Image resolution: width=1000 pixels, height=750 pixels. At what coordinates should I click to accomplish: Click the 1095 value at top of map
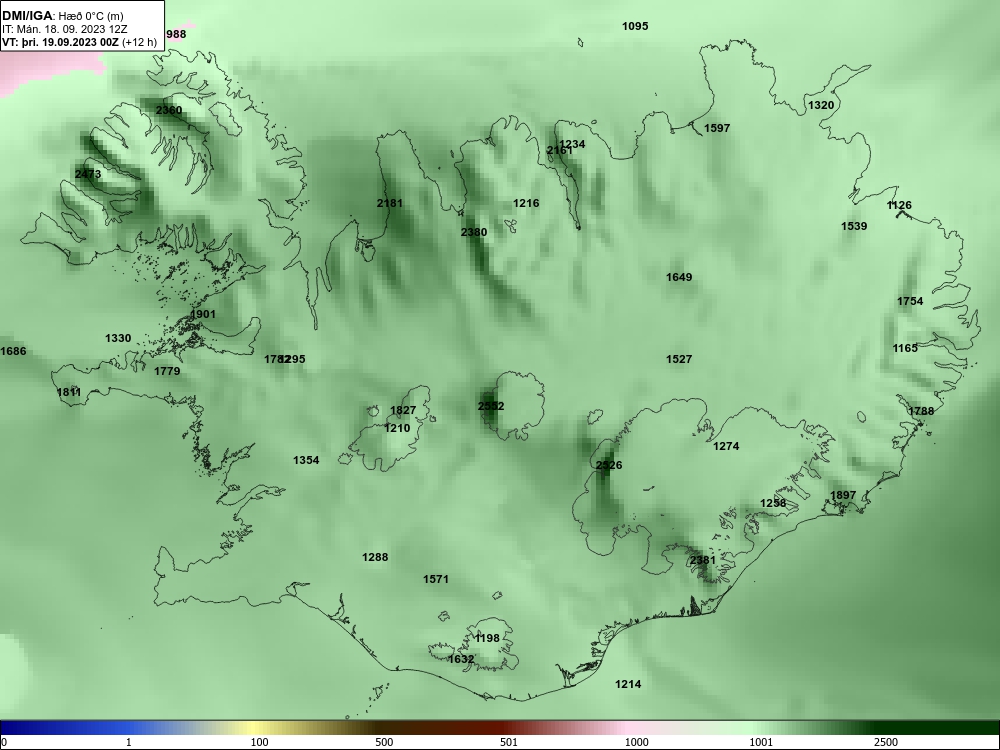(x=635, y=26)
